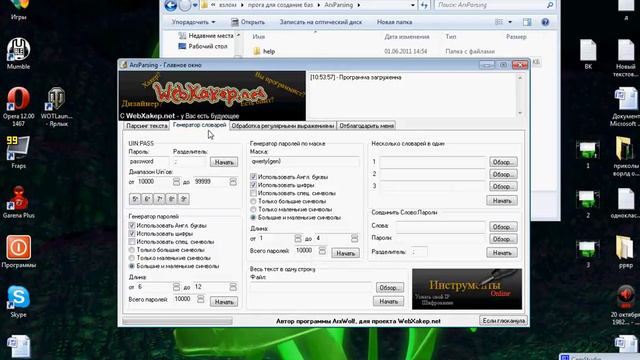Launch Skype from the desktop
640x360 pixels.
pyautogui.click(x=18, y=301)
